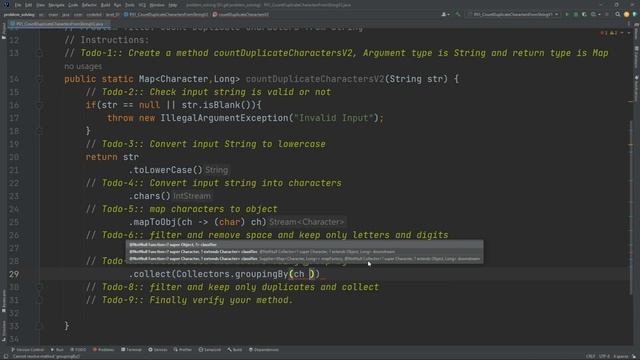This screenshot has height=360, width=640.
Task: Click the Debug bug icon
Action: pos(576,14)
